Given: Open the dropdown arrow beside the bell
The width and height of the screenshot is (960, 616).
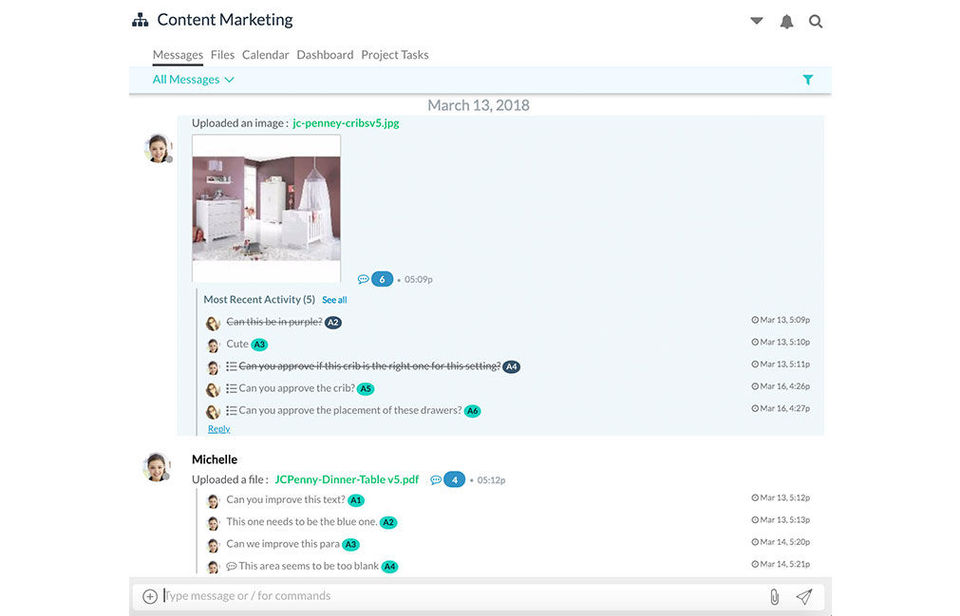Looking at the screenshot, I should coord(757,21).
